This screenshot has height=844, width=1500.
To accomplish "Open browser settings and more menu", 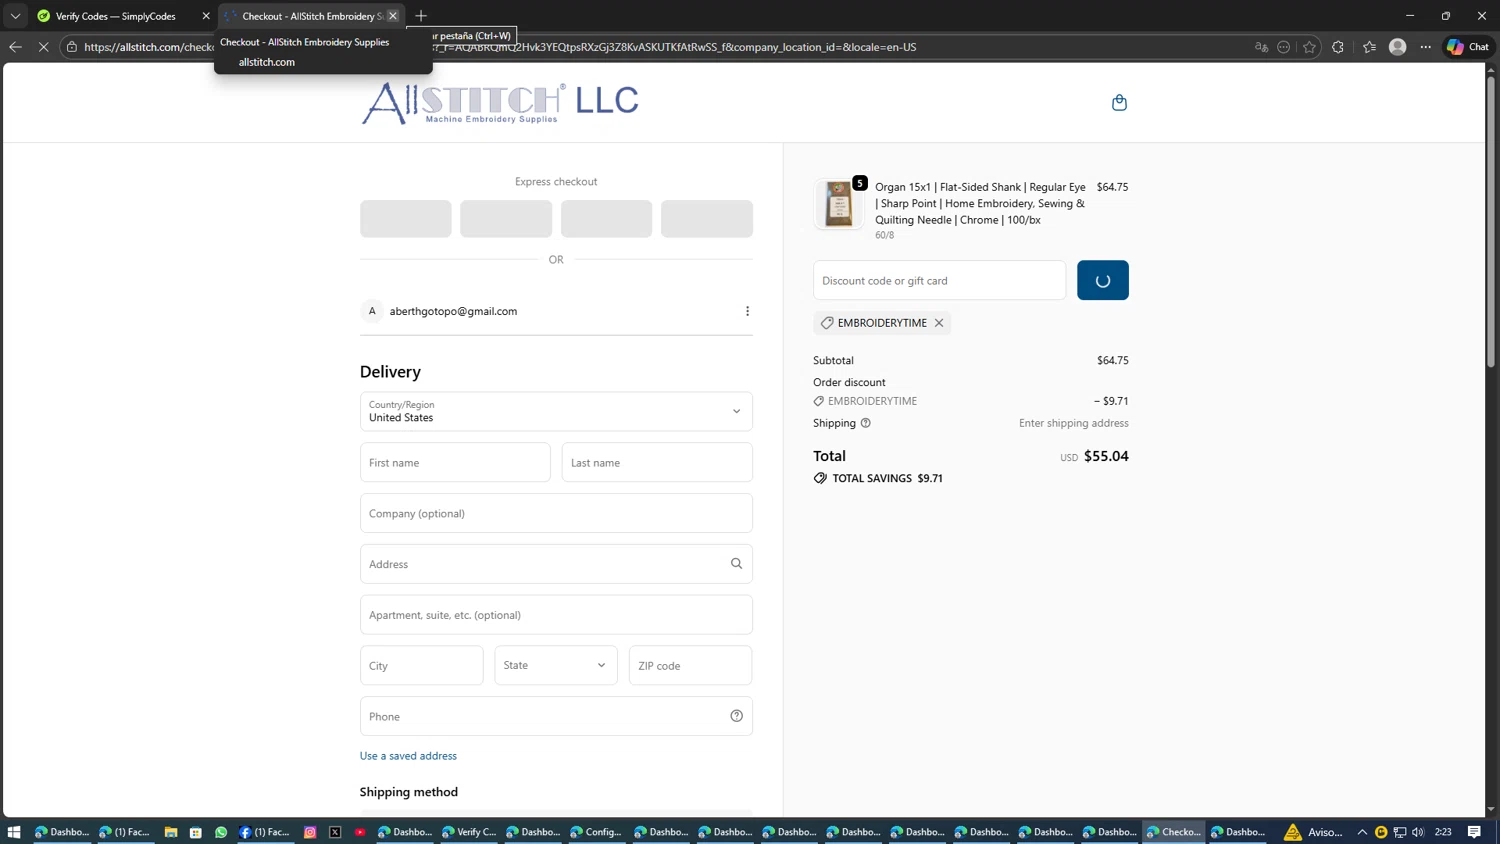I will click(x=1426, y=47).
